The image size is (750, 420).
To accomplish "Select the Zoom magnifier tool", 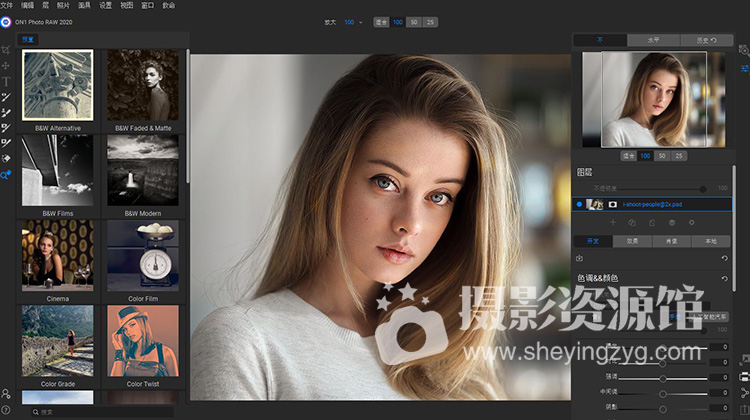I will tap(7, 174).
